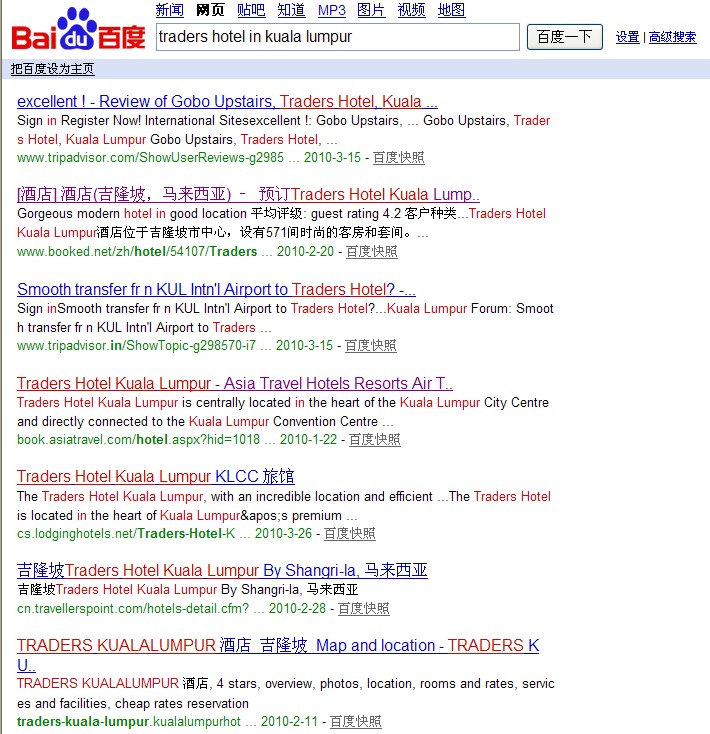The image size is (710, 734).
Task: Click the 百度一下 search button
Action: tap(564, 37)
